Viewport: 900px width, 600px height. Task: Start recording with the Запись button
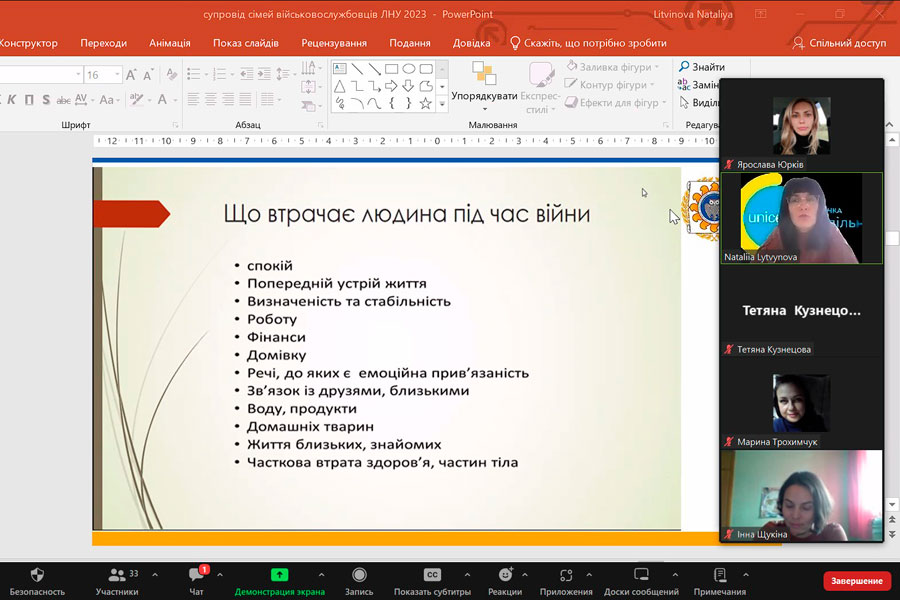(x=359, y=575)
